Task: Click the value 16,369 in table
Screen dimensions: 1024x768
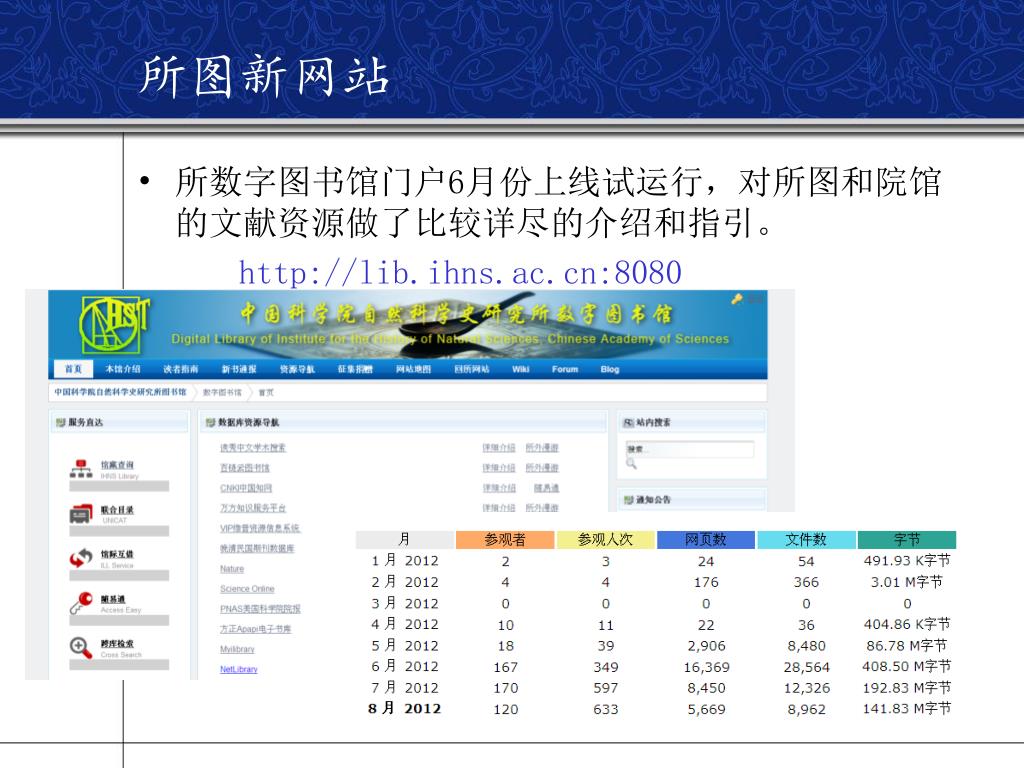Action: tap(706, 667)
